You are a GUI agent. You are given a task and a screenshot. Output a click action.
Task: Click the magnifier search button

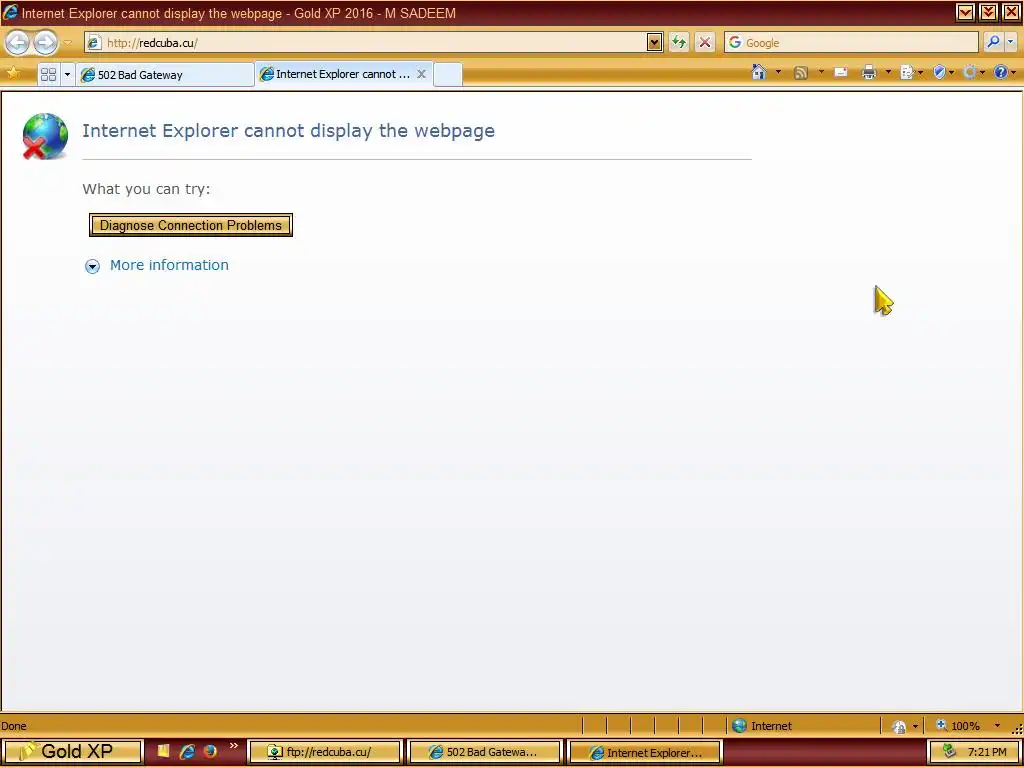click(x=993, y=43)
